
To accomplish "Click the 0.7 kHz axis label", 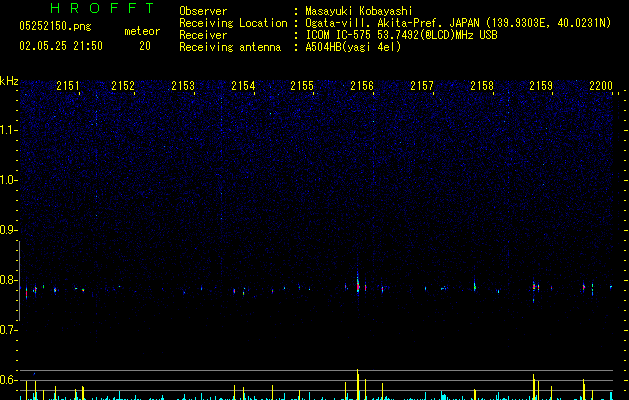I will pos(9,330).
